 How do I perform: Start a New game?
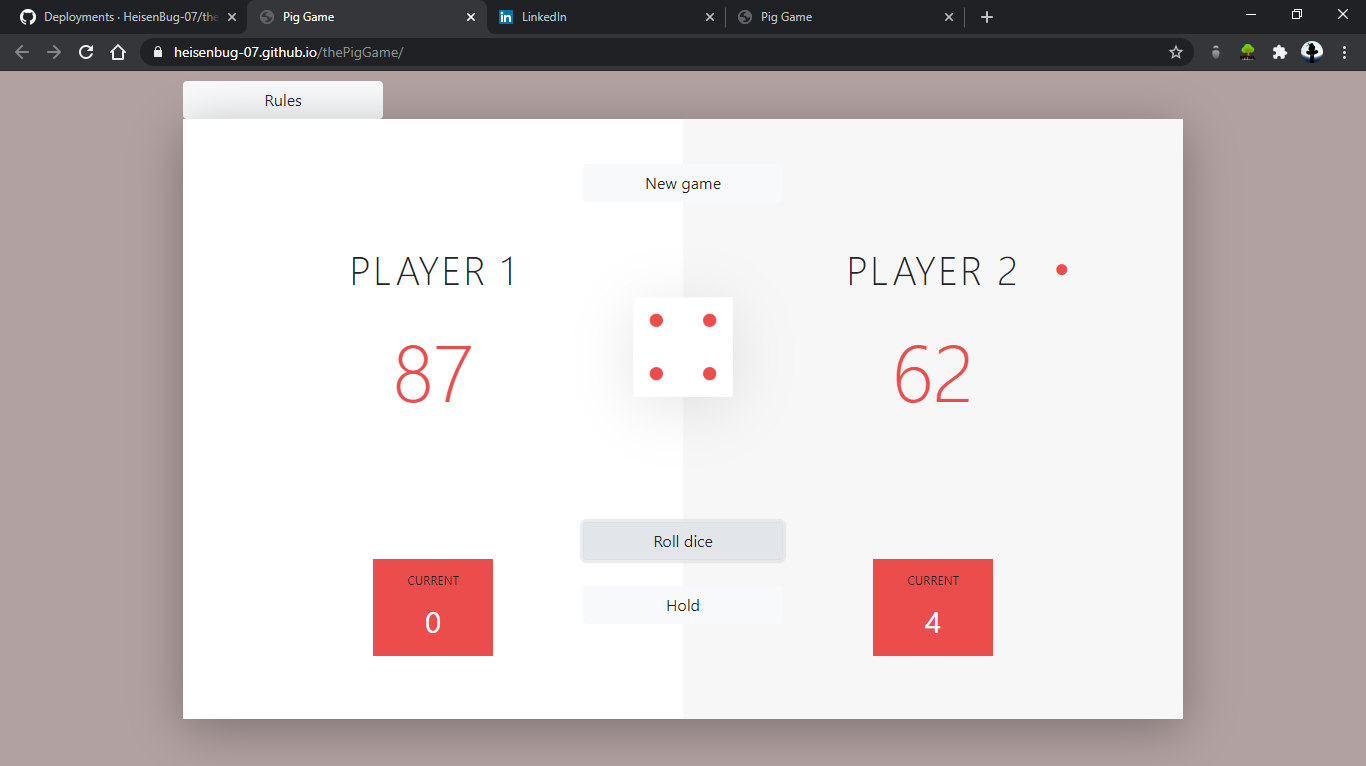coord(683,183)
